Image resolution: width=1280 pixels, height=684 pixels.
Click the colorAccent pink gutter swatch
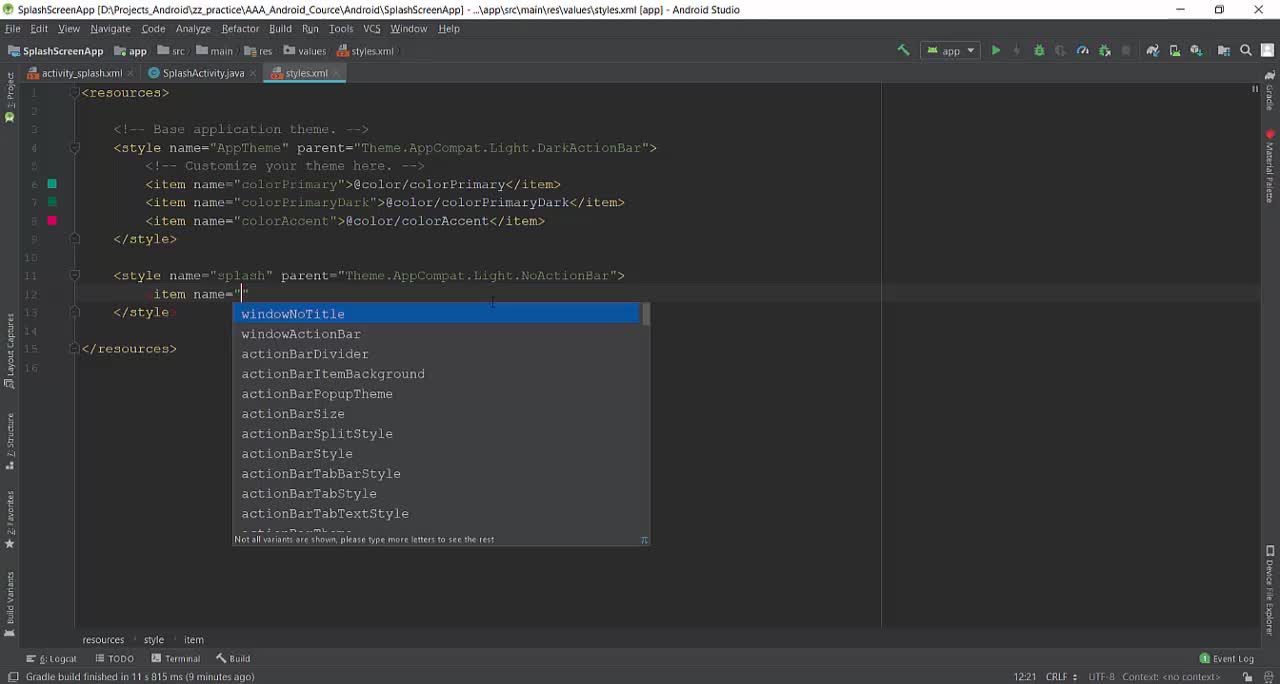[x=52, y=221]
